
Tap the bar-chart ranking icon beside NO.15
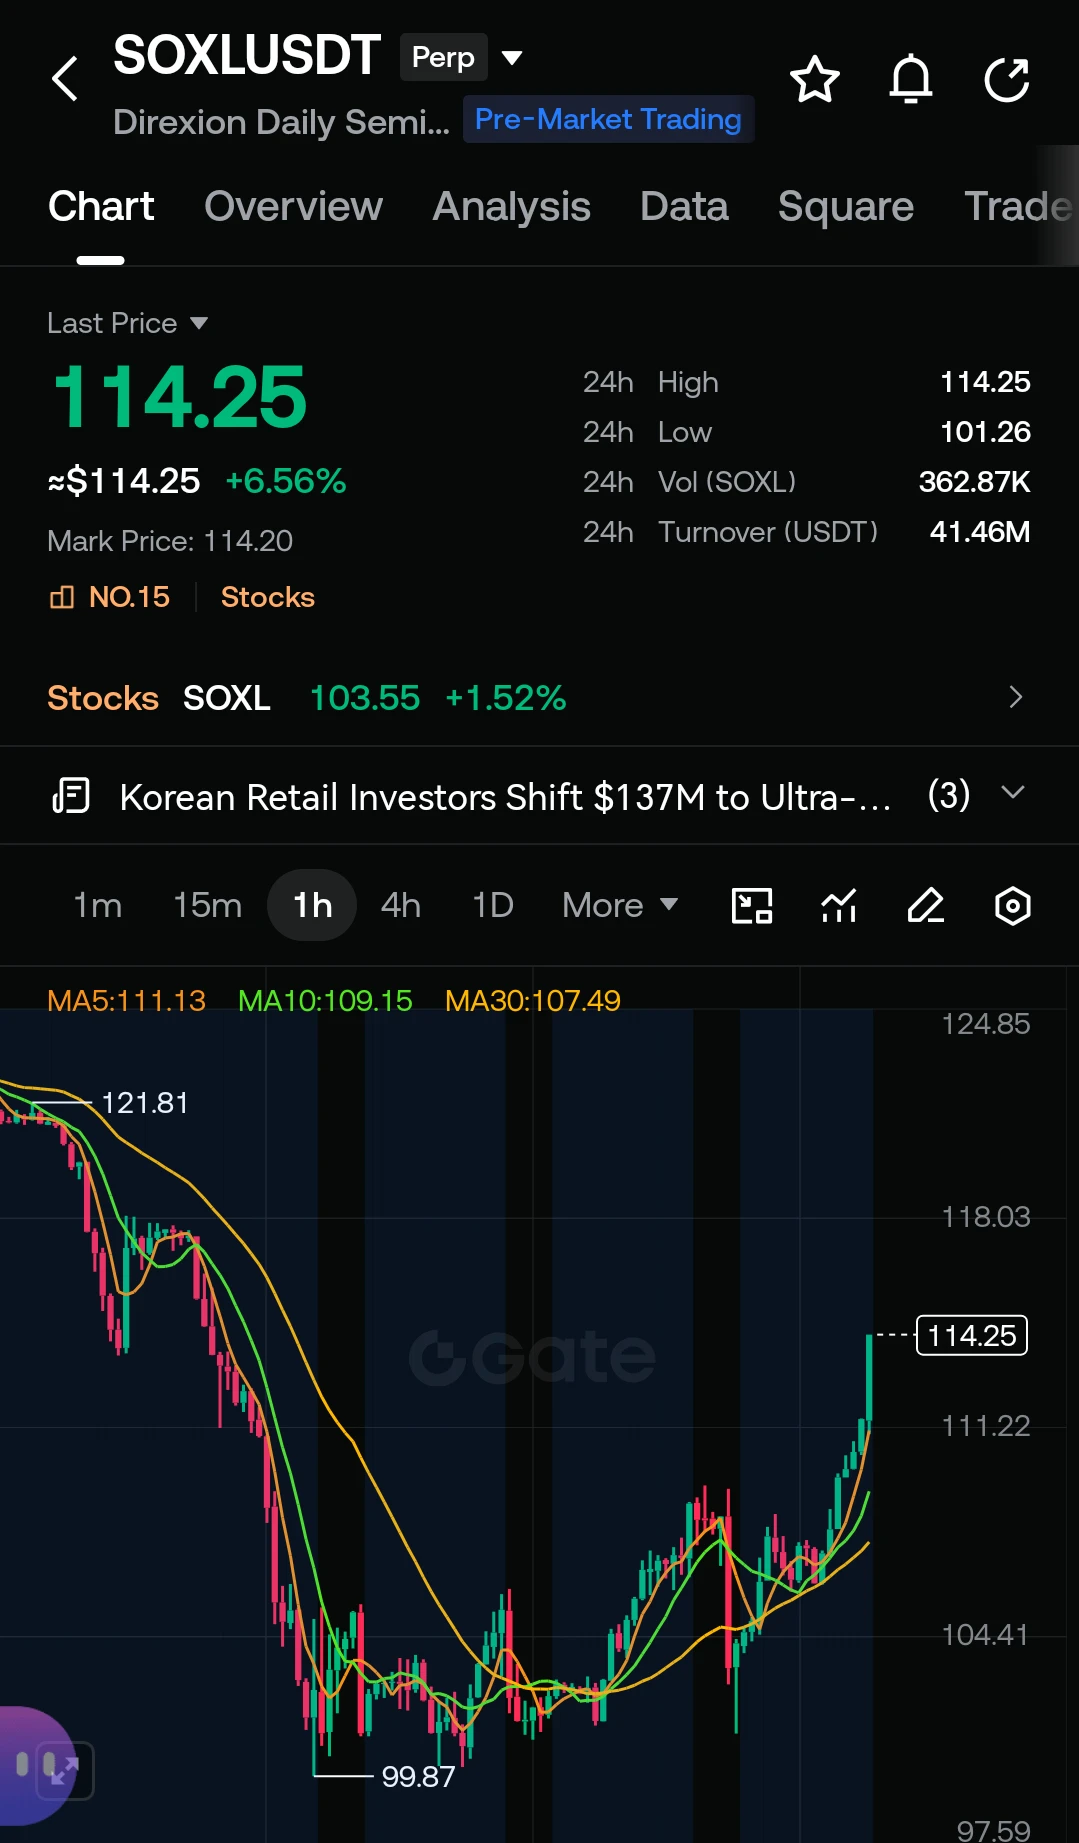(62, 597)
